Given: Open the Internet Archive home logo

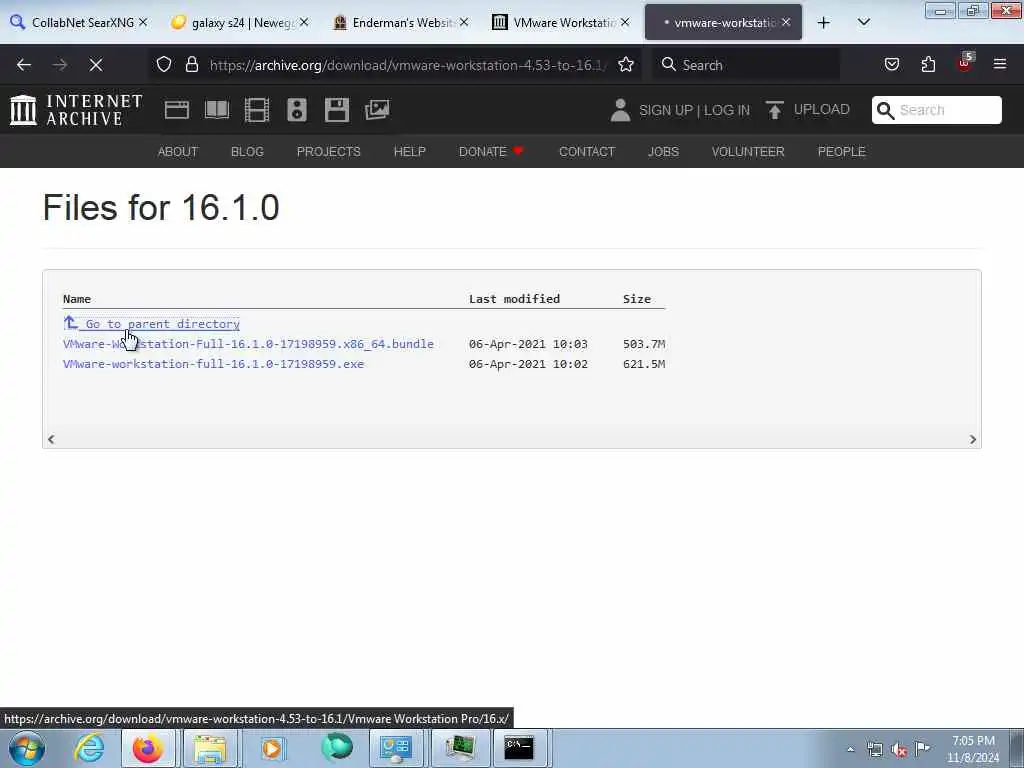Looking at the screenshot, I should click(76, 110).
